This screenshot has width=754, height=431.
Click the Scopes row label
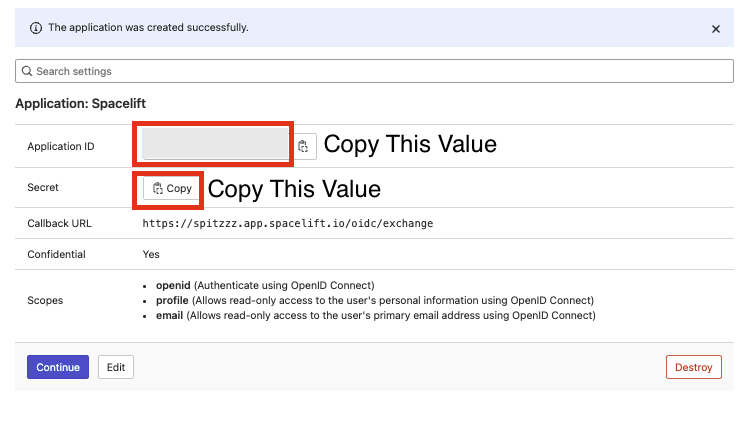pos(45,300)
